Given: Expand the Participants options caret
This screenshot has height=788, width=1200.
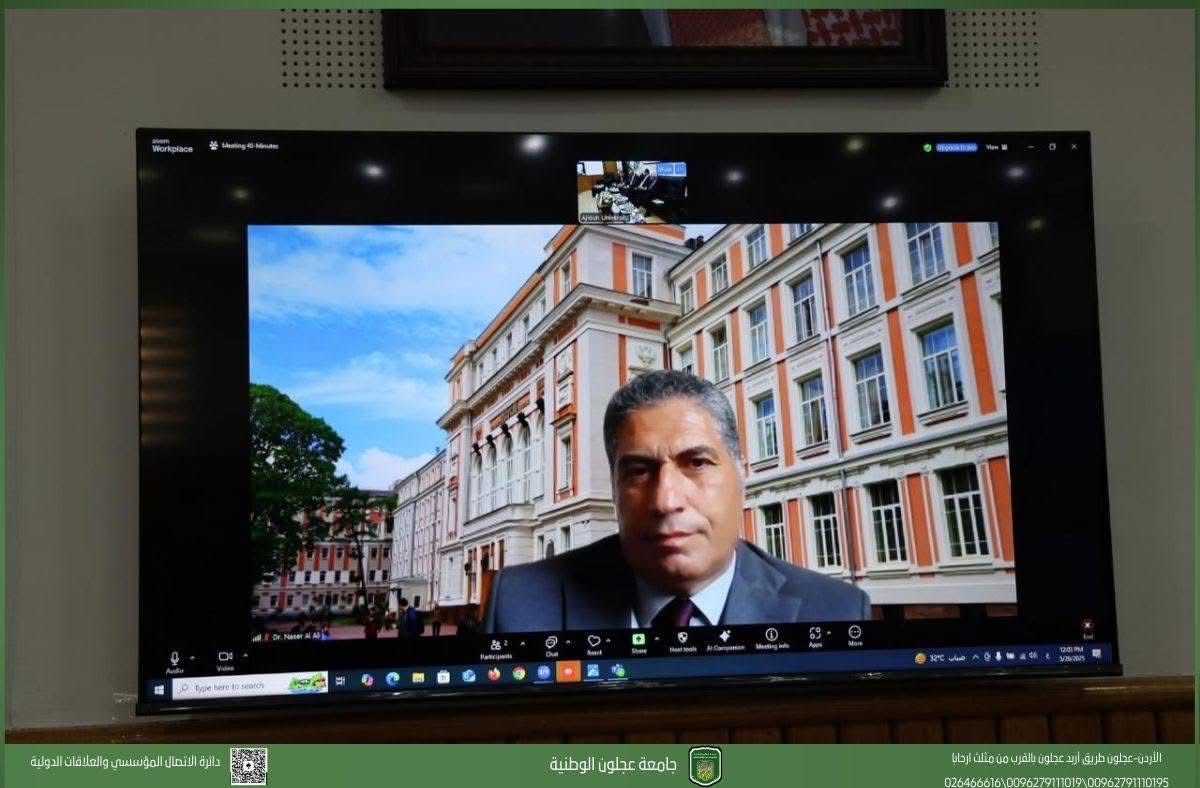Looking at the screenshot, I should (523, 642).
